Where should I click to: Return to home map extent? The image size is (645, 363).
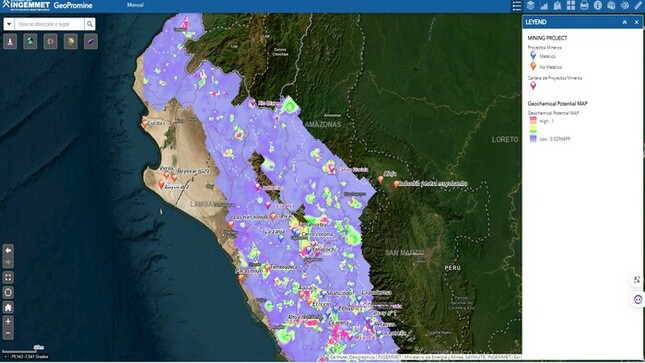8,307
